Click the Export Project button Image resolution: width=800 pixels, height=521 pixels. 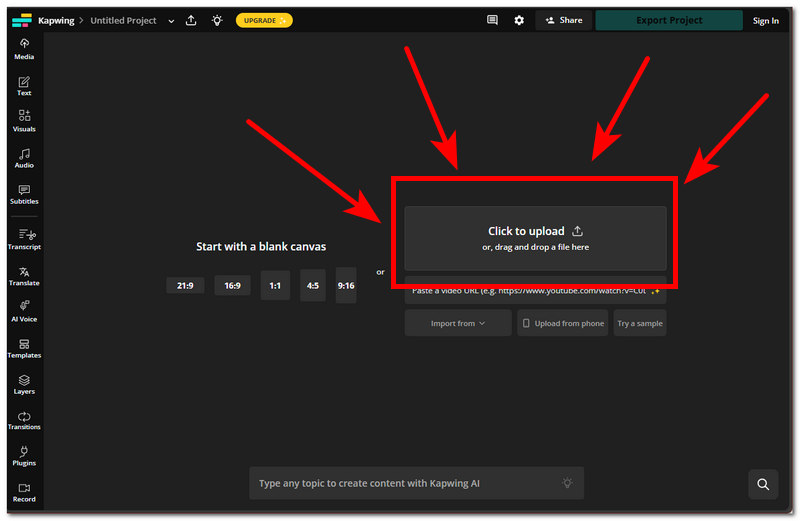pos(669,20)
